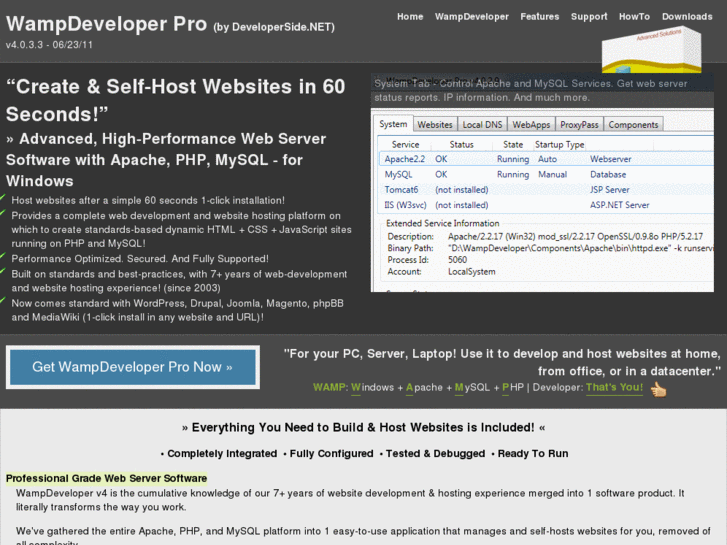Screen dimensions: 727x545
Task: Select the System tab in screenshot
Action: 393,124
